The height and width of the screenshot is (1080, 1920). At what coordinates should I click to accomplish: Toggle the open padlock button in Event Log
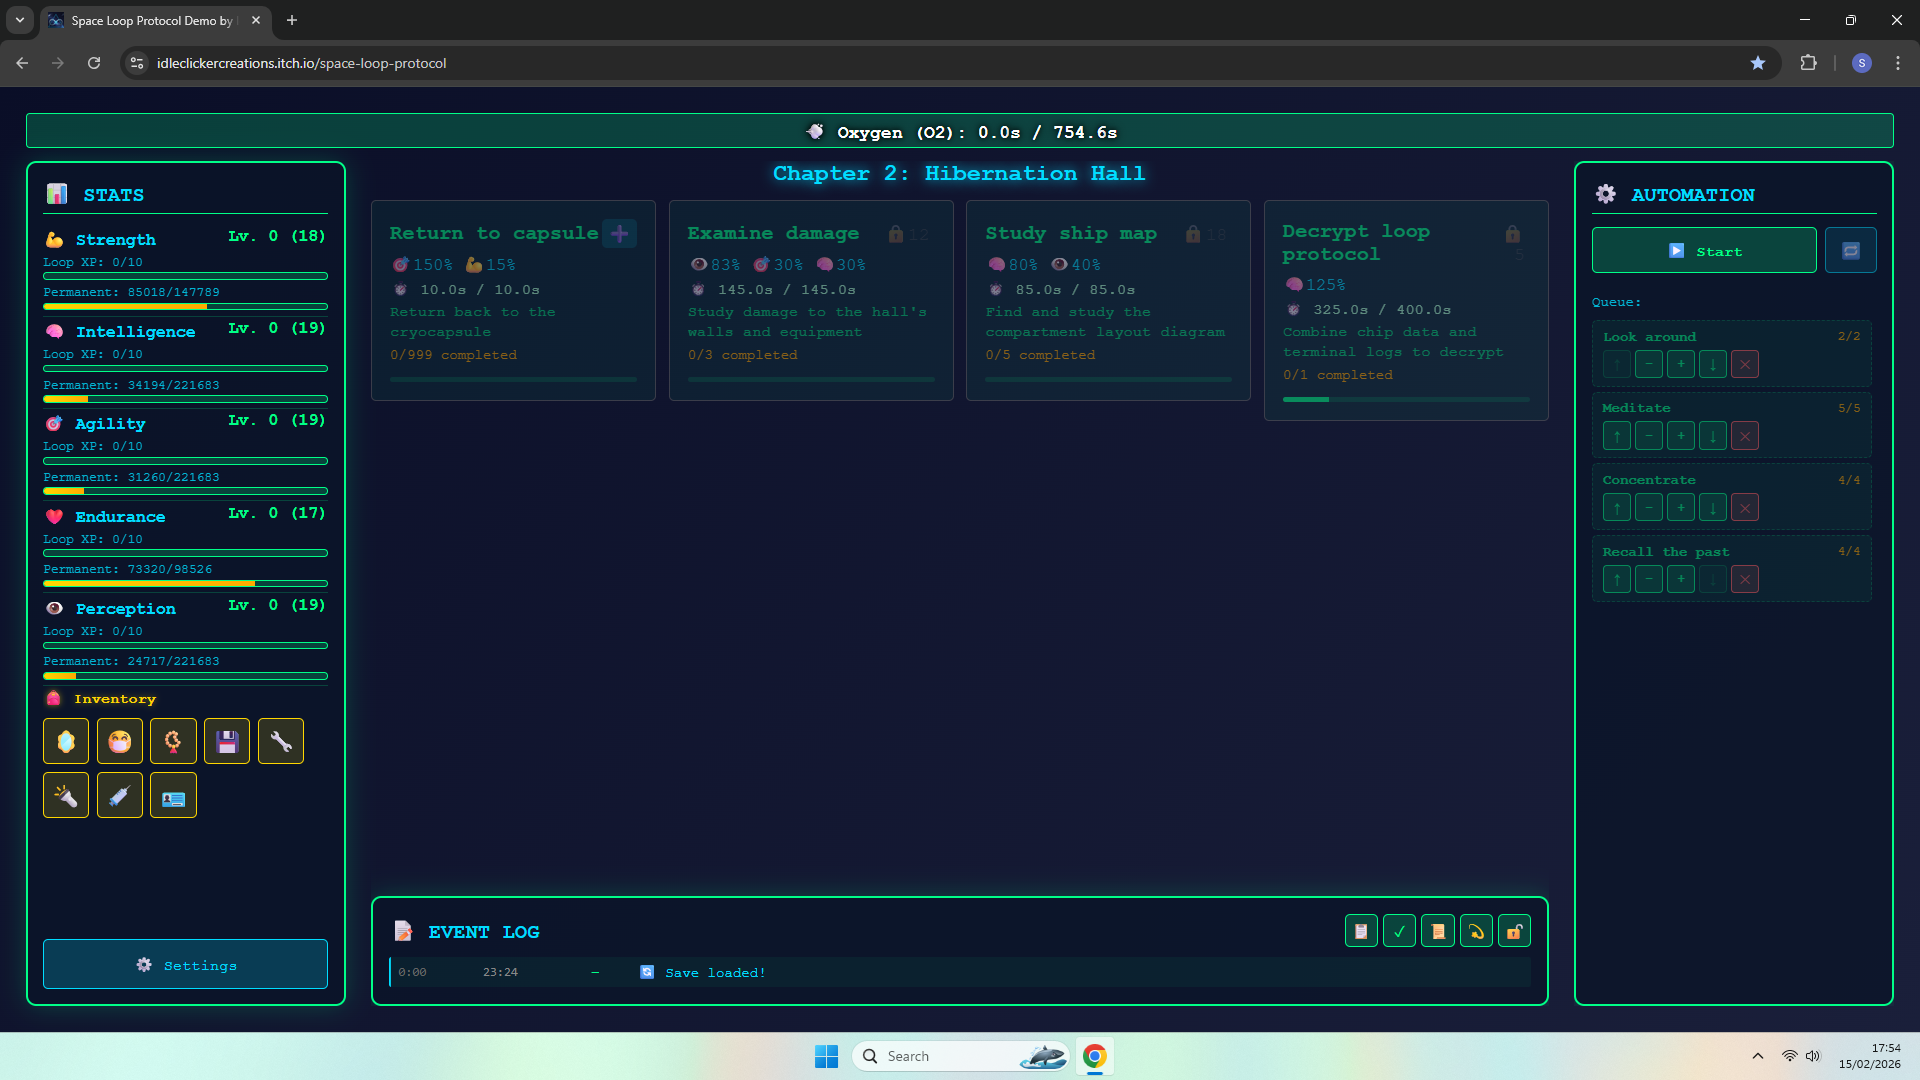click(x=1514, y=931)
